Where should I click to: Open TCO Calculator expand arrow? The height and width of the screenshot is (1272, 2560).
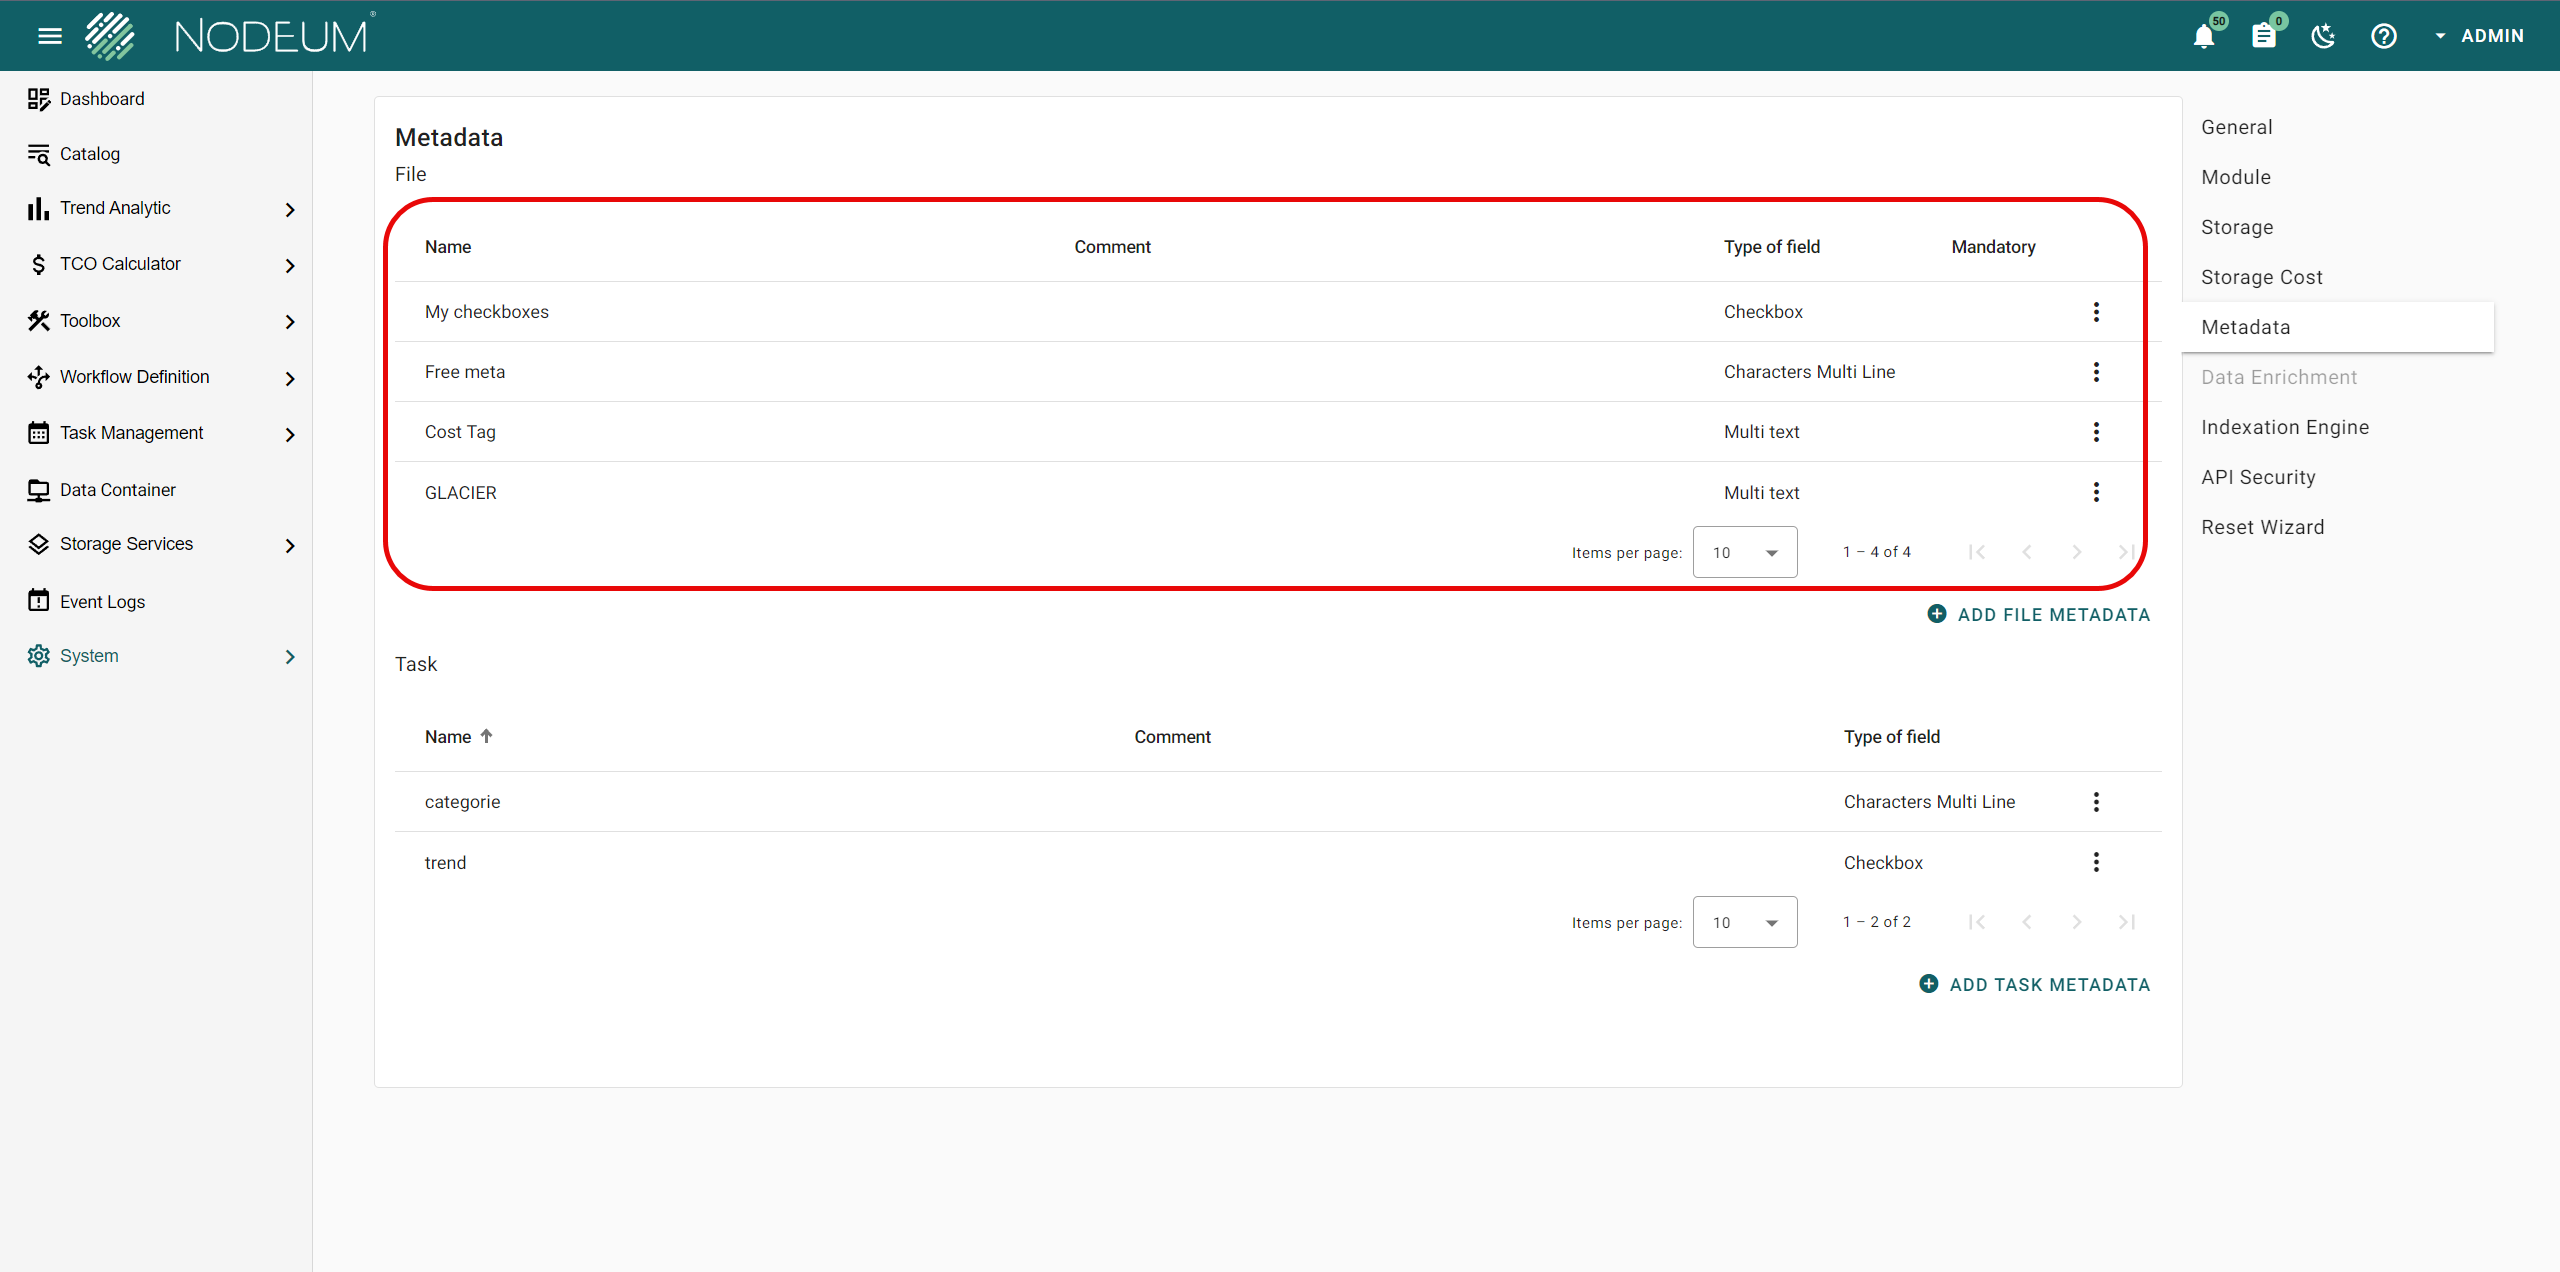291,263
